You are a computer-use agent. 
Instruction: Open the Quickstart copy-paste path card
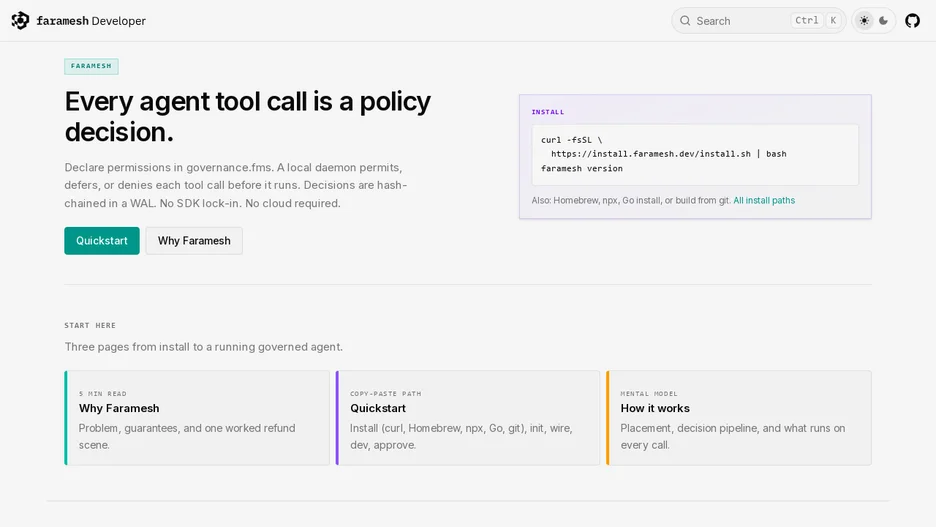pyautogui.click(x=467, y=418)
